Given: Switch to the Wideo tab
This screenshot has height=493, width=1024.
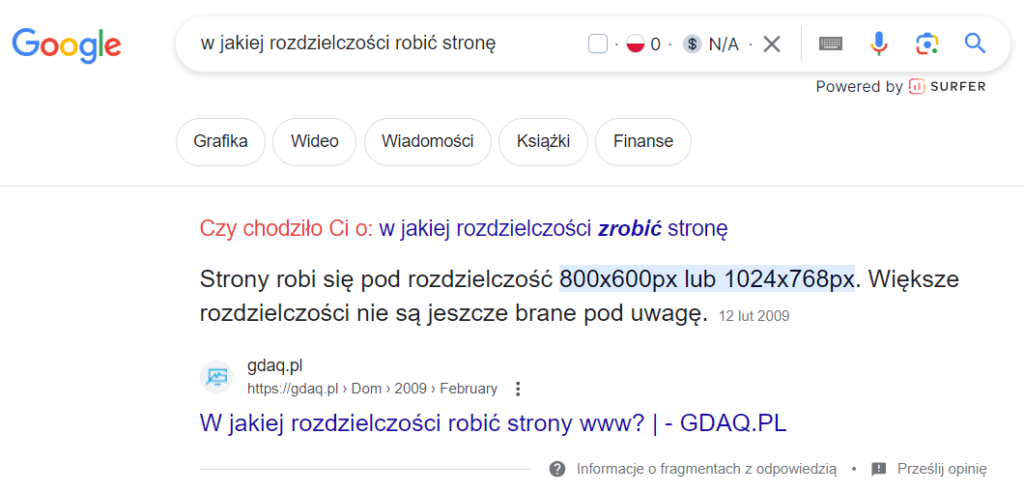Looking at the screenshot, I should [314, 141].
